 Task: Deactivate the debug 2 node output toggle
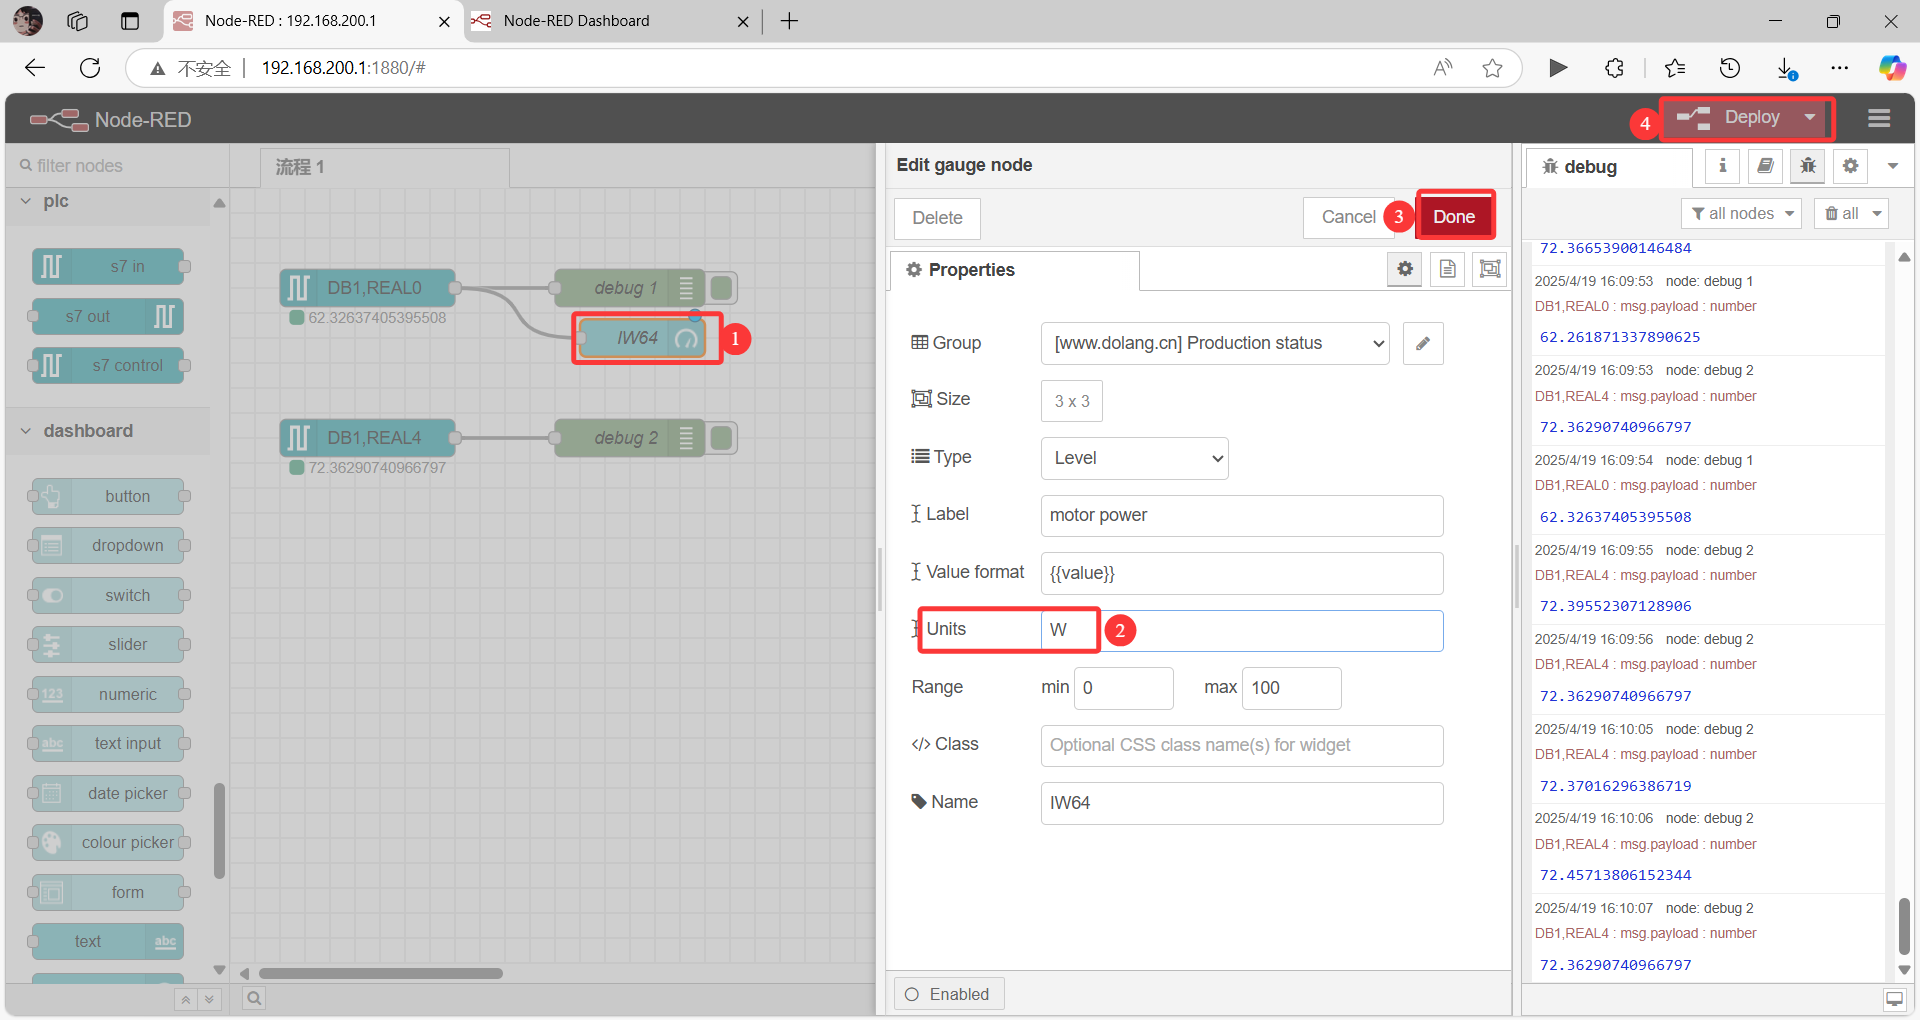pyautogui.click(x=722, y=437)
